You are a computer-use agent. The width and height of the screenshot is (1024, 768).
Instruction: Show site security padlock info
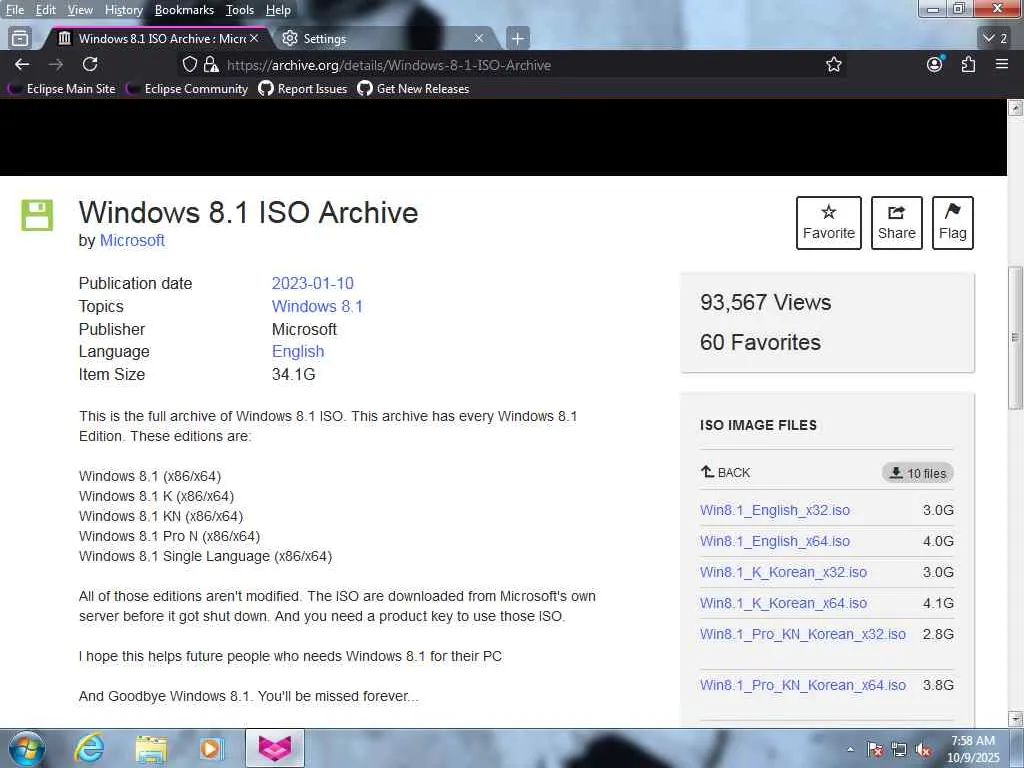pos(210,64)
